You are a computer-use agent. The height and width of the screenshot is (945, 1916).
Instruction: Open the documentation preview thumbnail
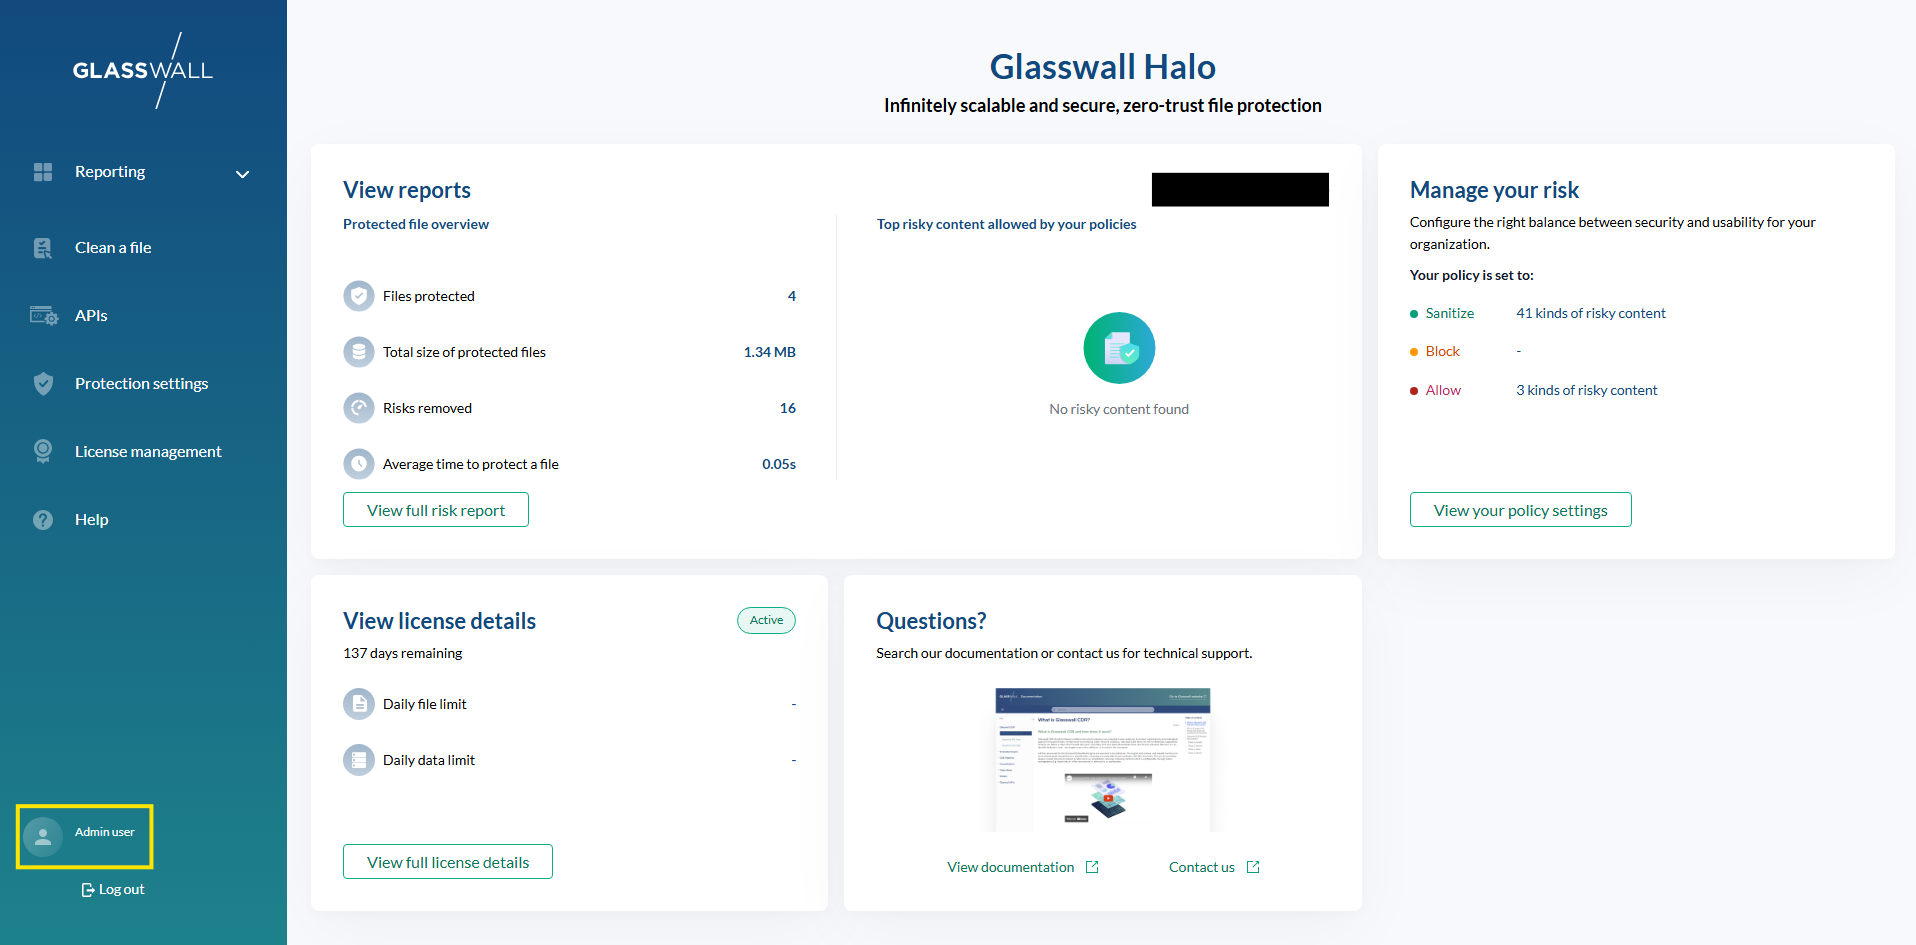pyautogui.click(x=1102, y=759)
